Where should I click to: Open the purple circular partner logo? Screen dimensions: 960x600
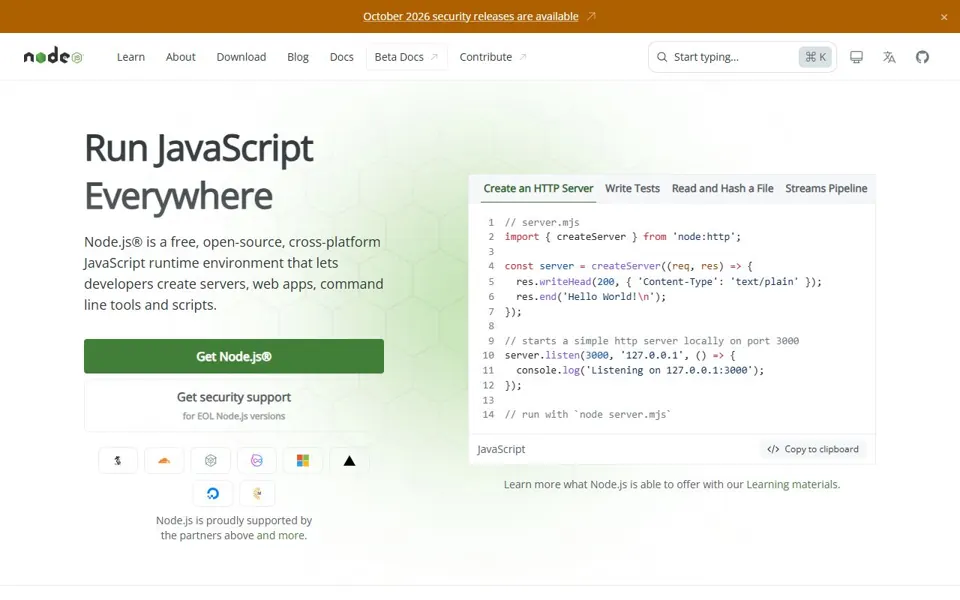[257, 460]
